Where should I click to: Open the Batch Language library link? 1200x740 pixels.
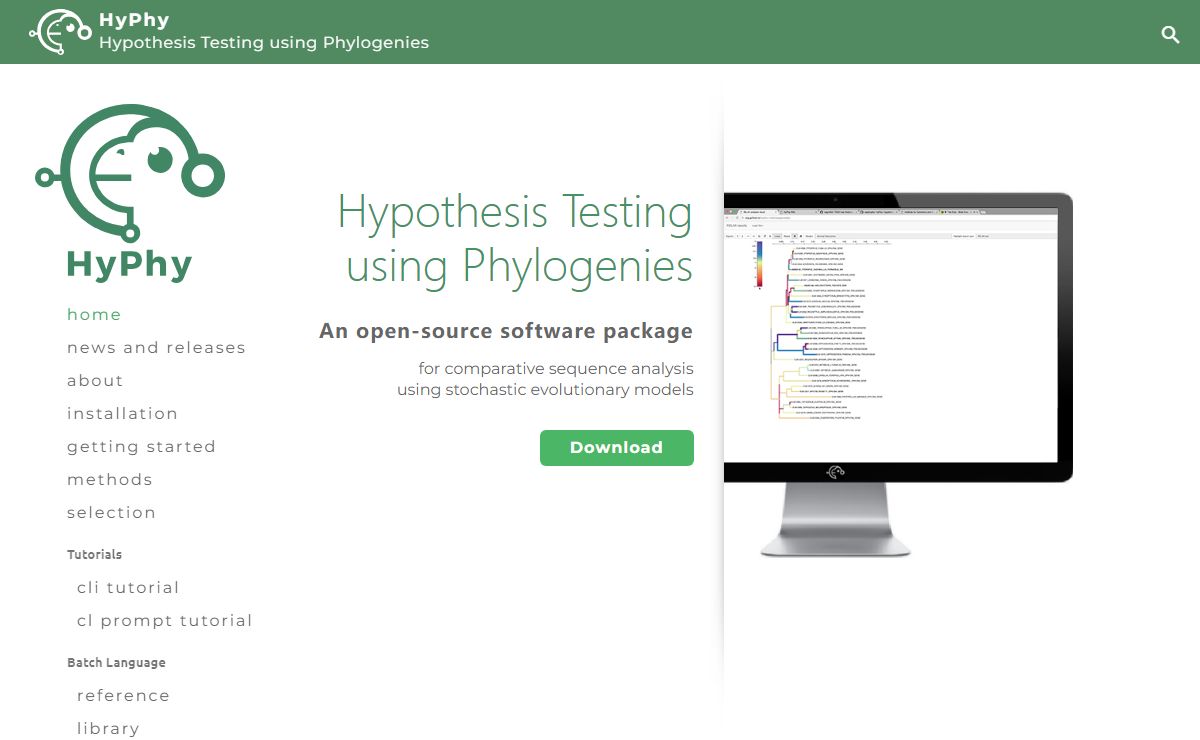pyautogui.click(x=108, y=728)
